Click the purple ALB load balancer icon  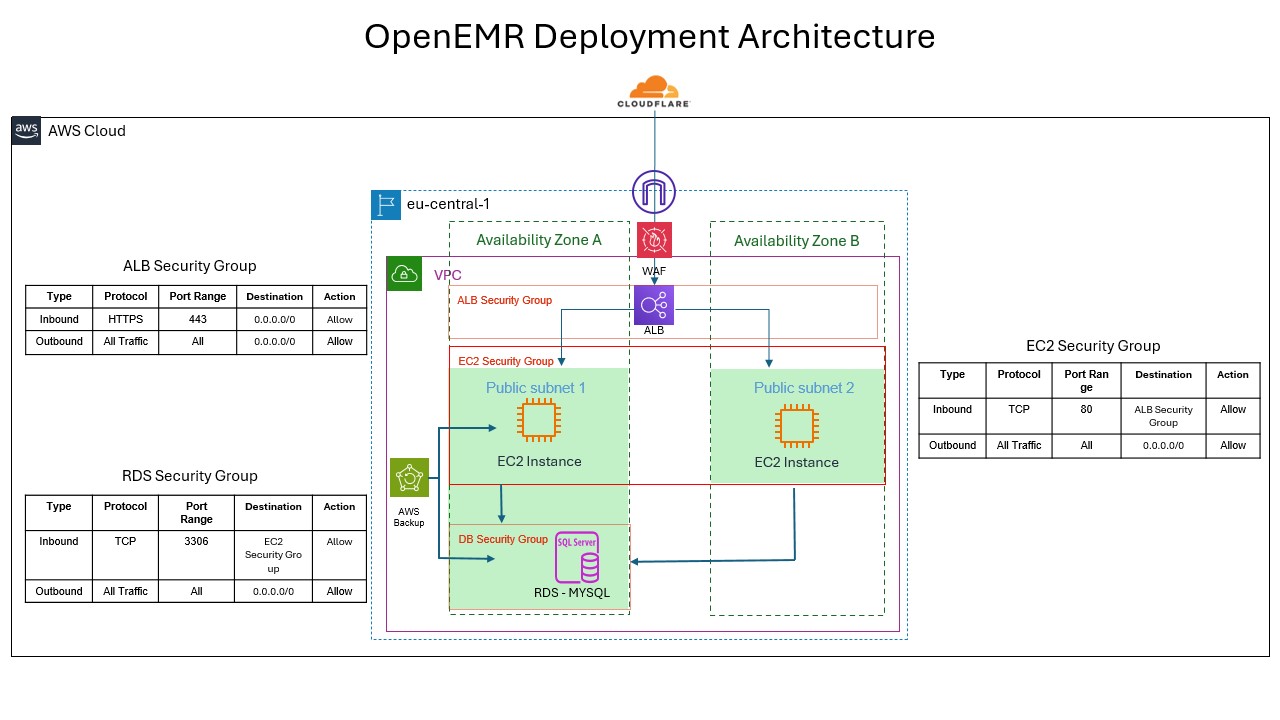point(654,305)
